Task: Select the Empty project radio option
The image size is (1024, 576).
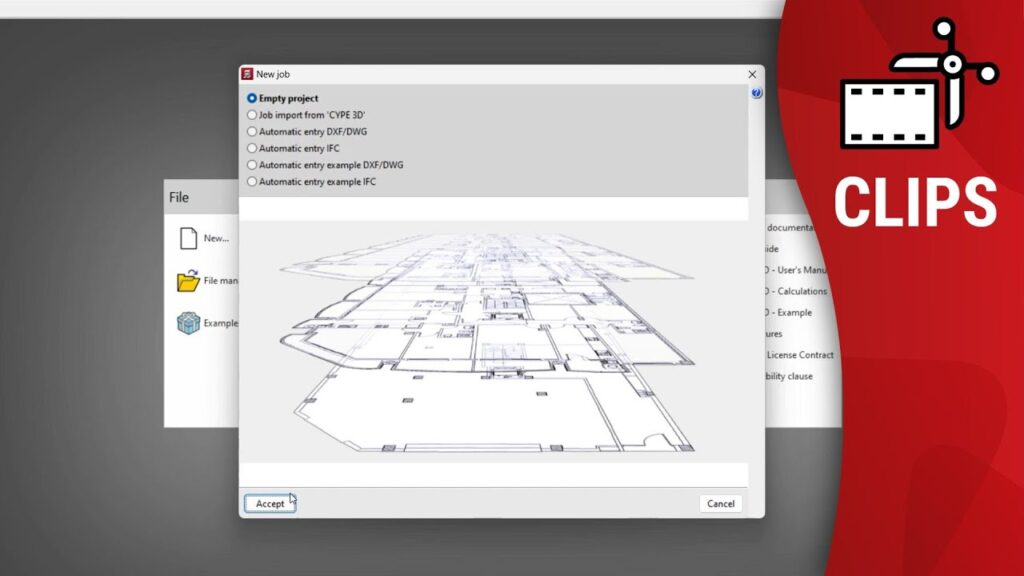Action: 252,99
